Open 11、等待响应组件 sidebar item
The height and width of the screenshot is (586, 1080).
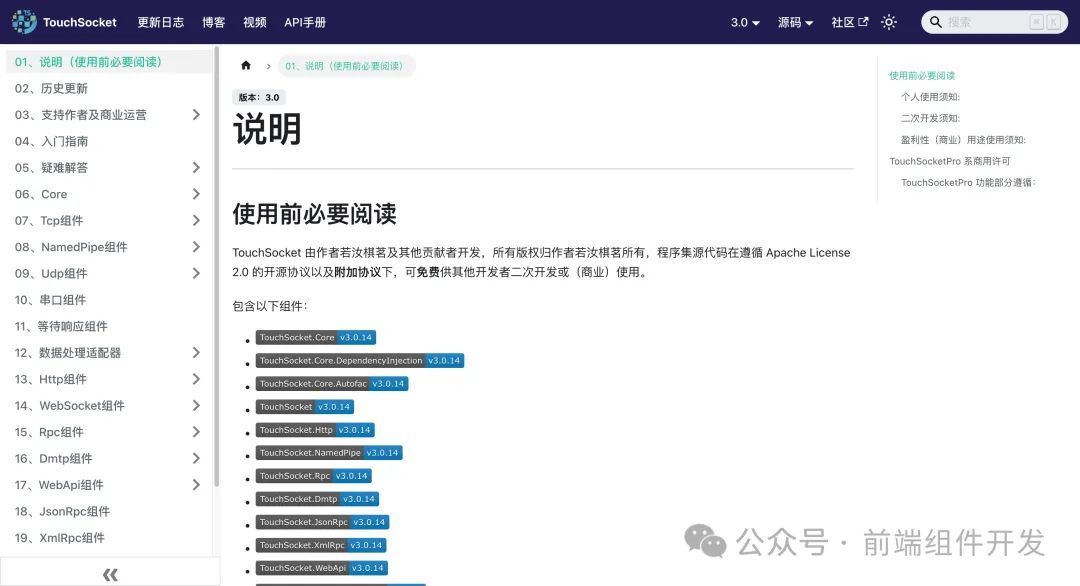109,326
